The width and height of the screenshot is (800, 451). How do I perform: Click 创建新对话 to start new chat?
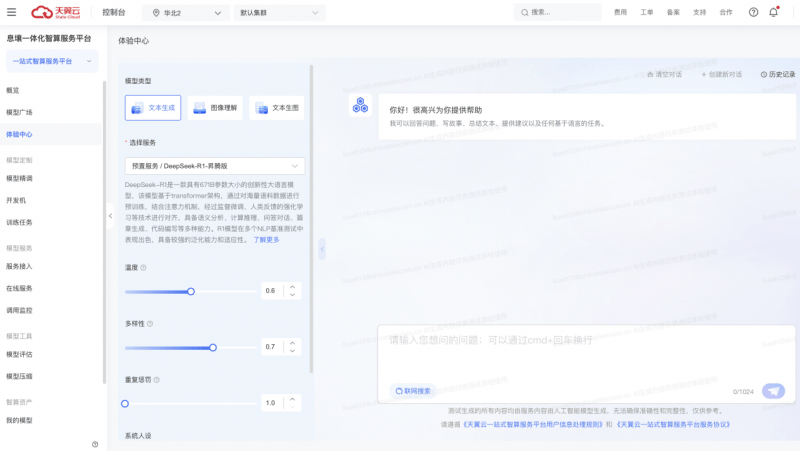click(721, 74)
